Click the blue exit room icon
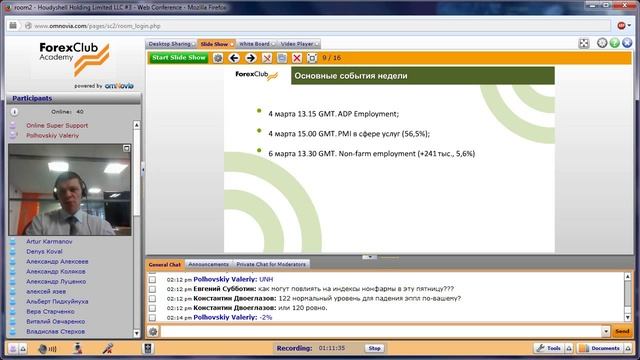Screen dimensions: 640x360 [x=627, y=43]
